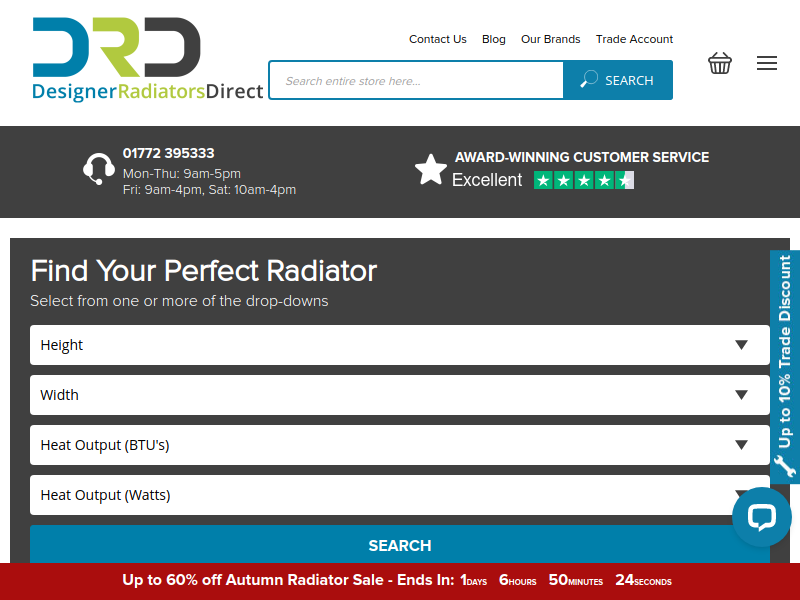Open the hamburger menu
The width and height of the screenshot is (800, 600).
pyautogui.click(x=767, y=63)
